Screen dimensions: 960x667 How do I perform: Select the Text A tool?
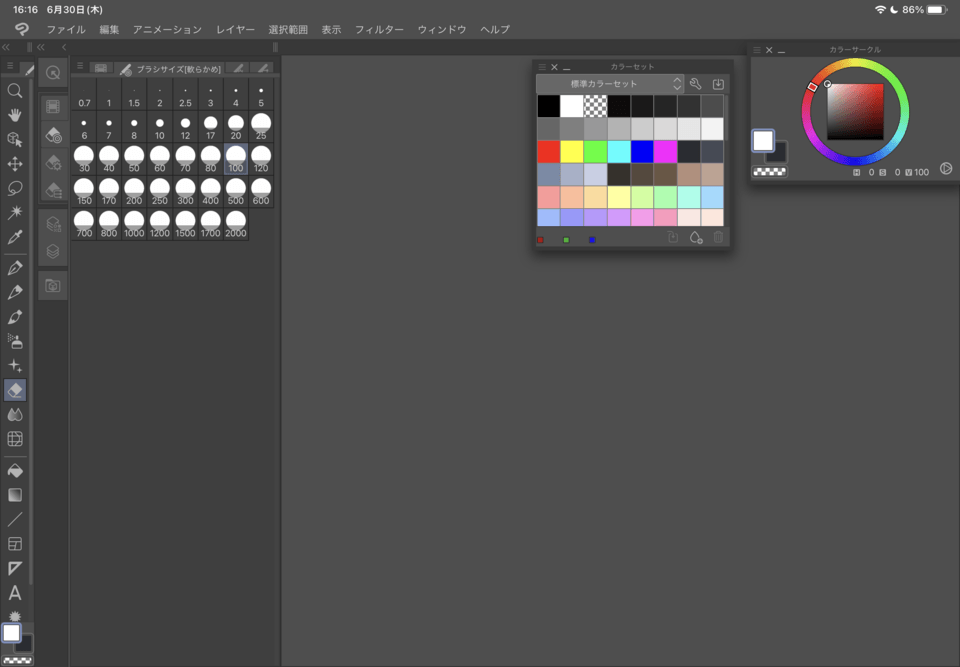[x=15, y=593]
